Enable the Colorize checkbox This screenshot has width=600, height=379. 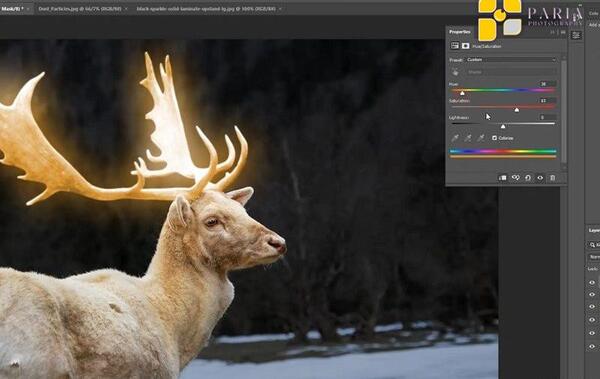point(494,138)
